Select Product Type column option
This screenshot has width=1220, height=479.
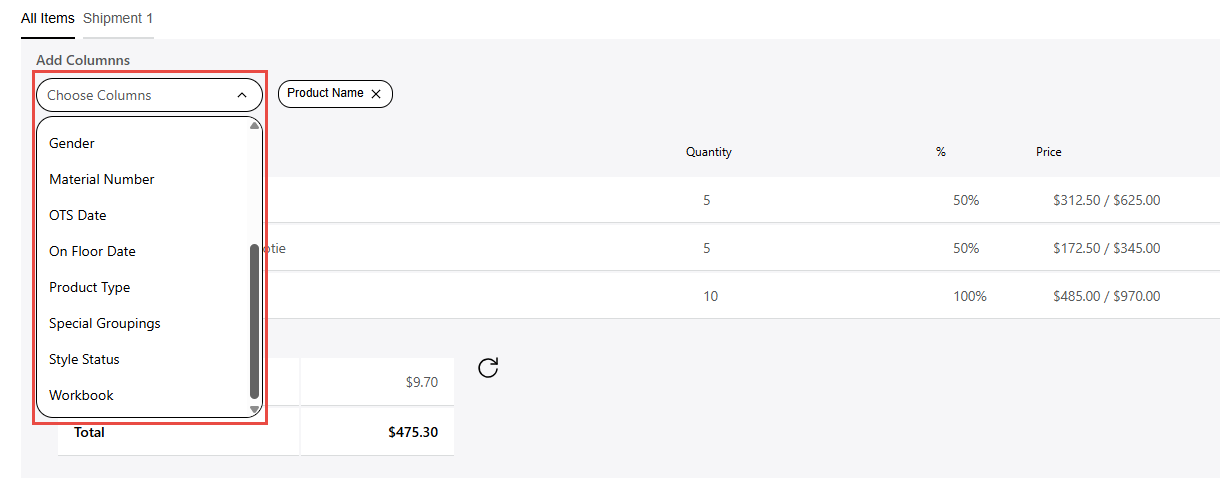[90, 287]
